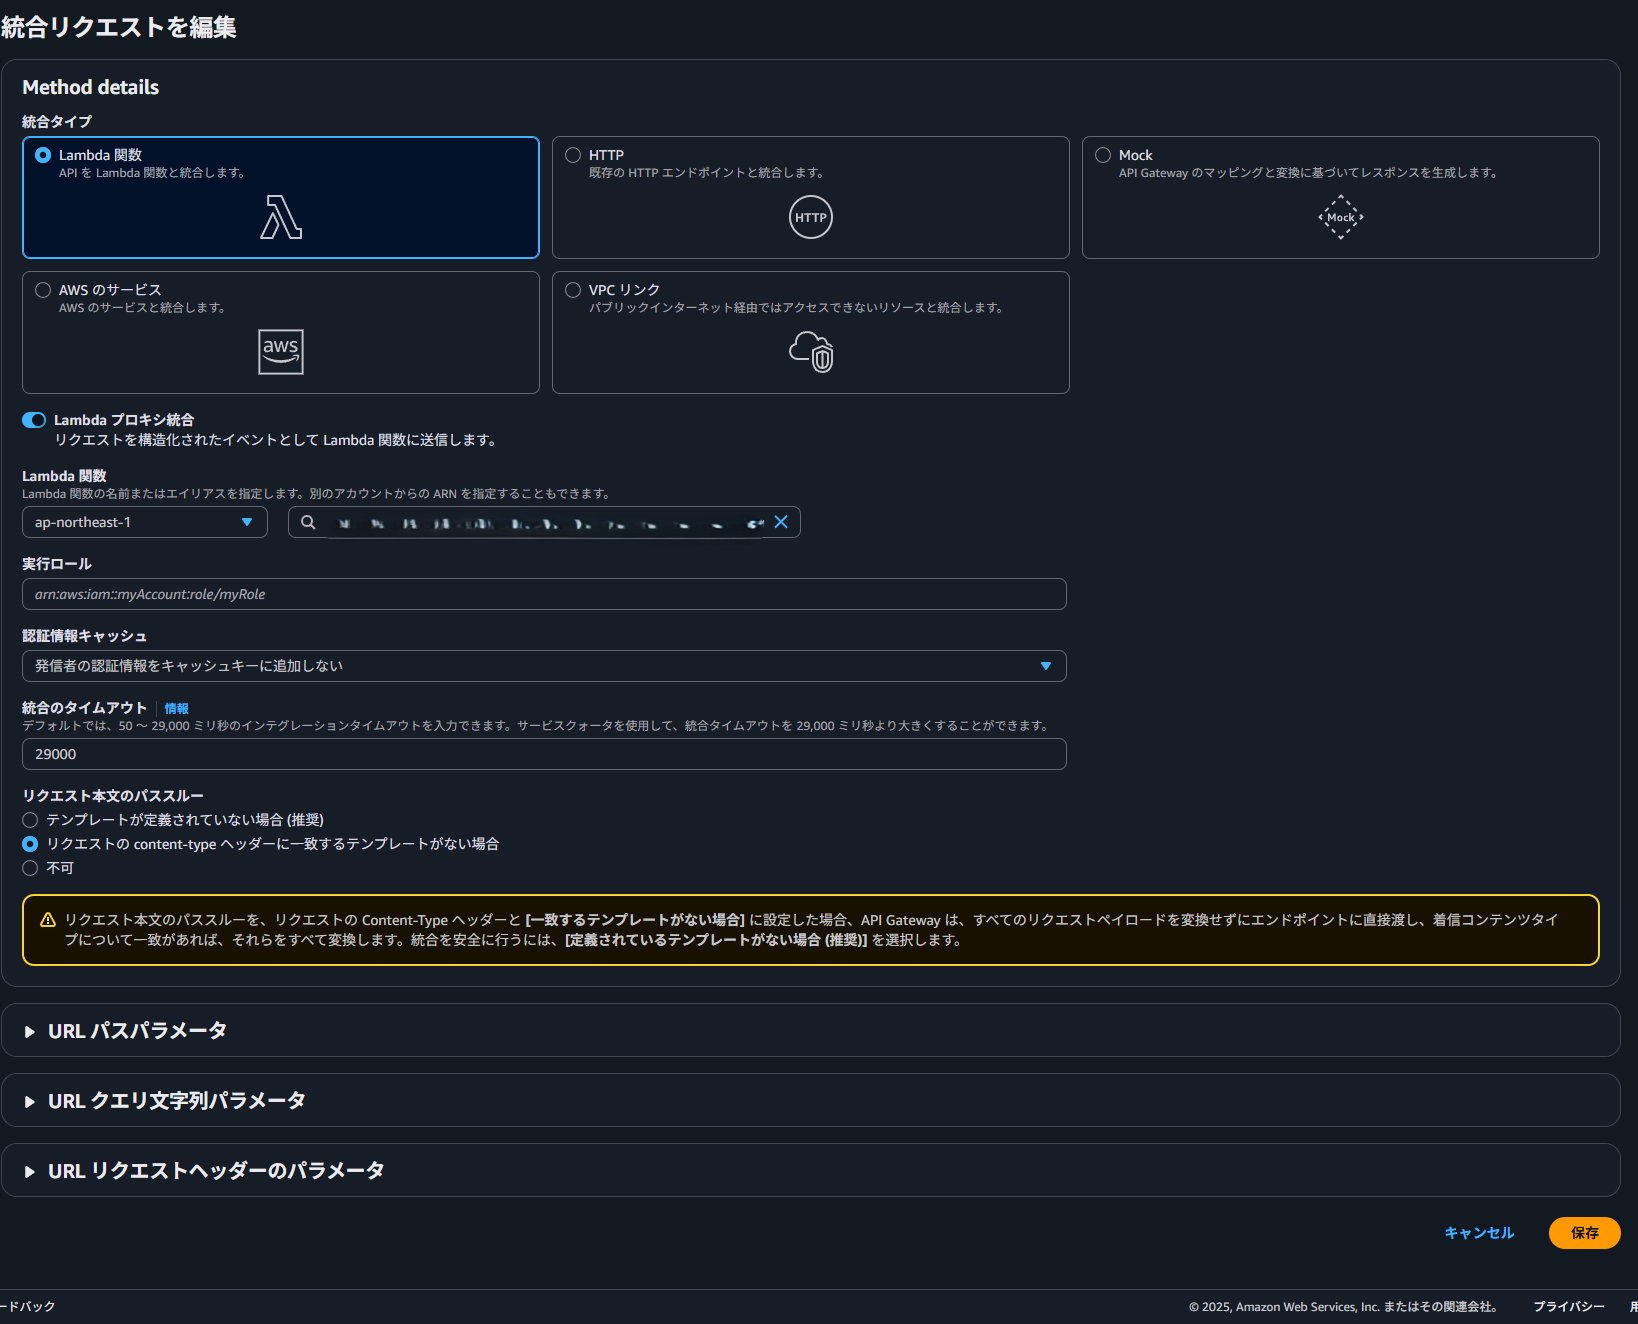The width and height of the screenshot is (1638, 1324).
Task: Open the プライバシー footer link
Action: coord(1569,1307)
